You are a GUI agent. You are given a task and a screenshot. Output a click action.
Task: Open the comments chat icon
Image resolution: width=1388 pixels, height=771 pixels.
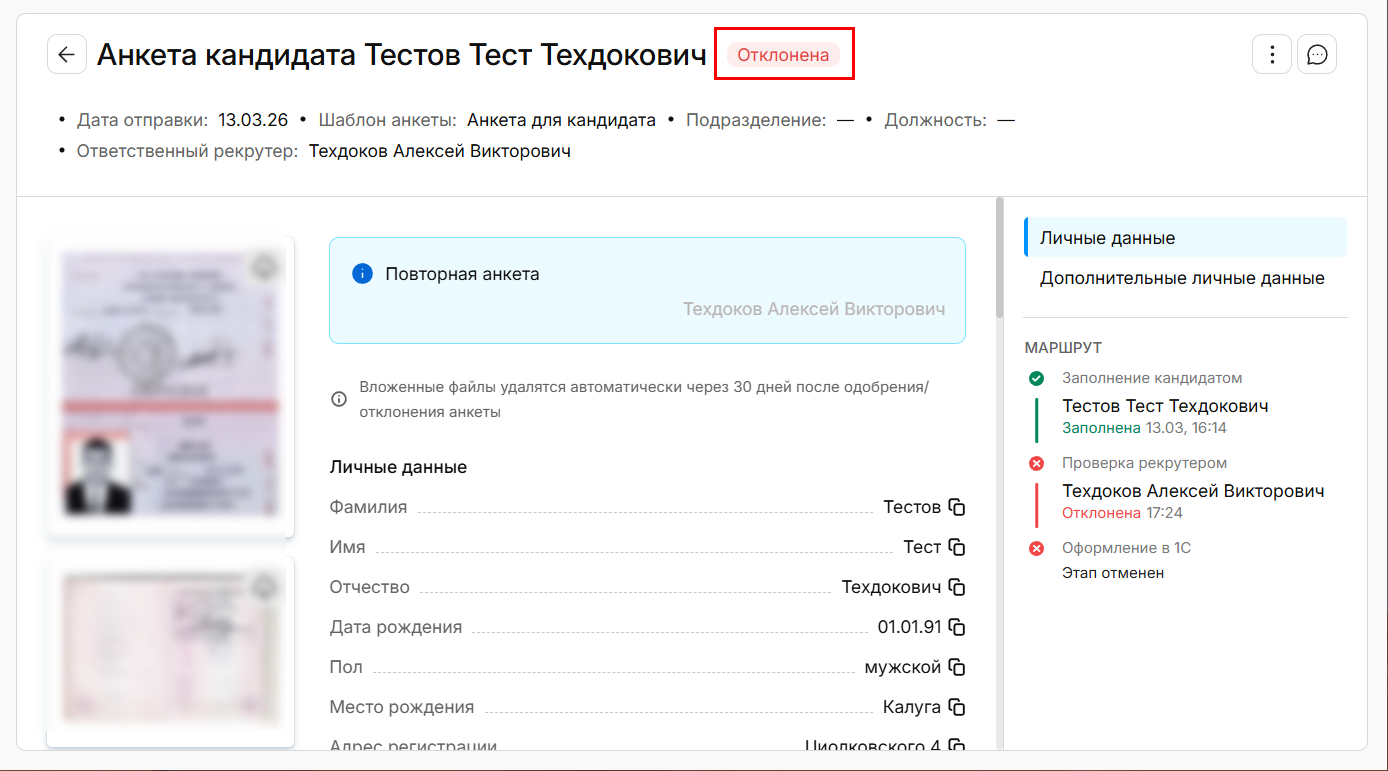tap(1317, 54)
